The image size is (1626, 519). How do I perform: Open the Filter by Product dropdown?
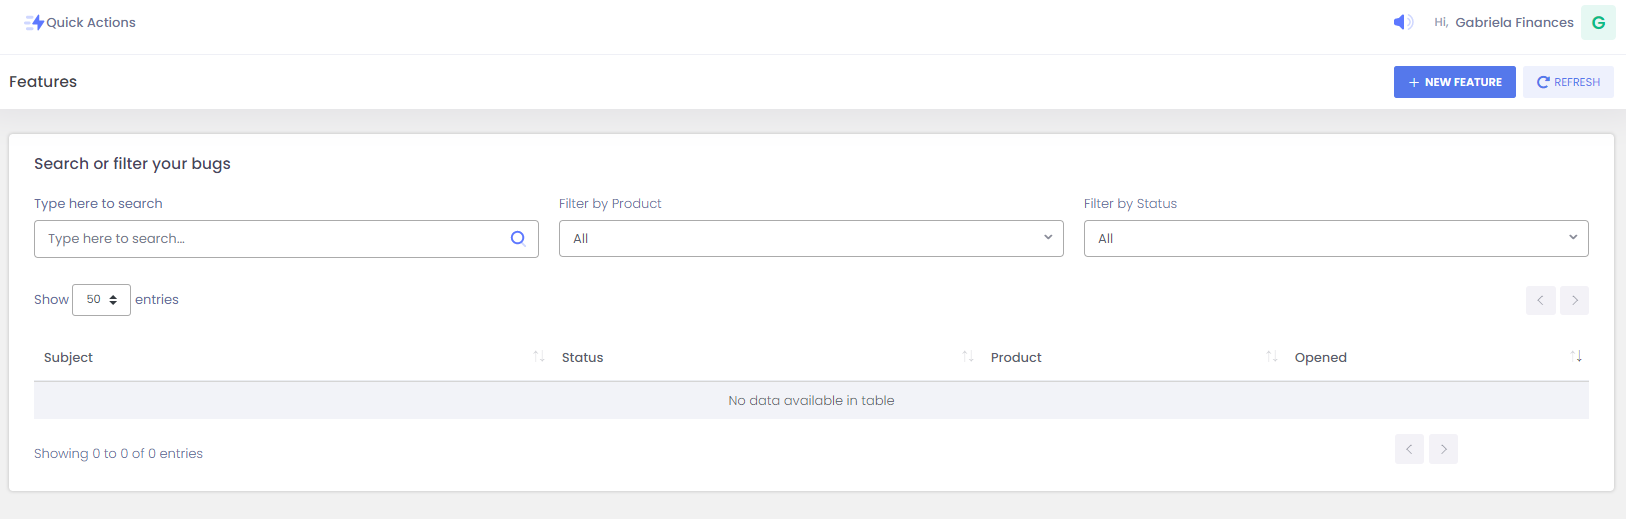click(810, 238)
